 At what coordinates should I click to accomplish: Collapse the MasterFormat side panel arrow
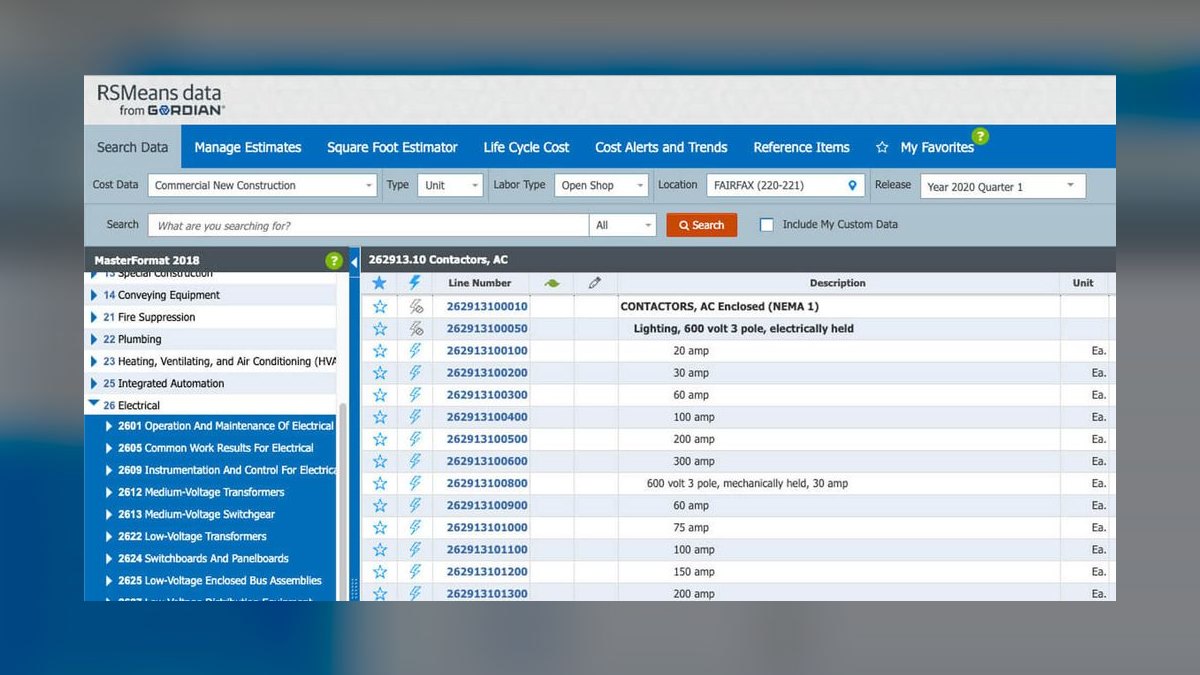354,262
